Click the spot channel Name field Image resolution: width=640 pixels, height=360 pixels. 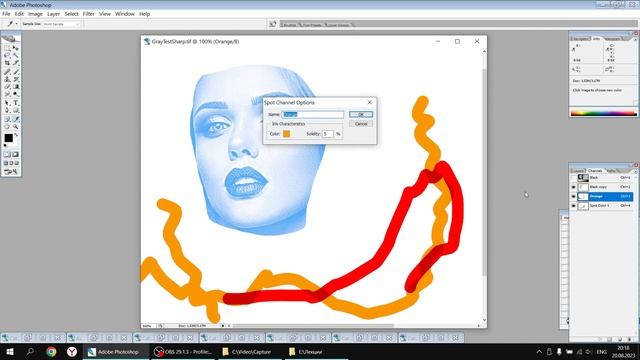[313, 114]
